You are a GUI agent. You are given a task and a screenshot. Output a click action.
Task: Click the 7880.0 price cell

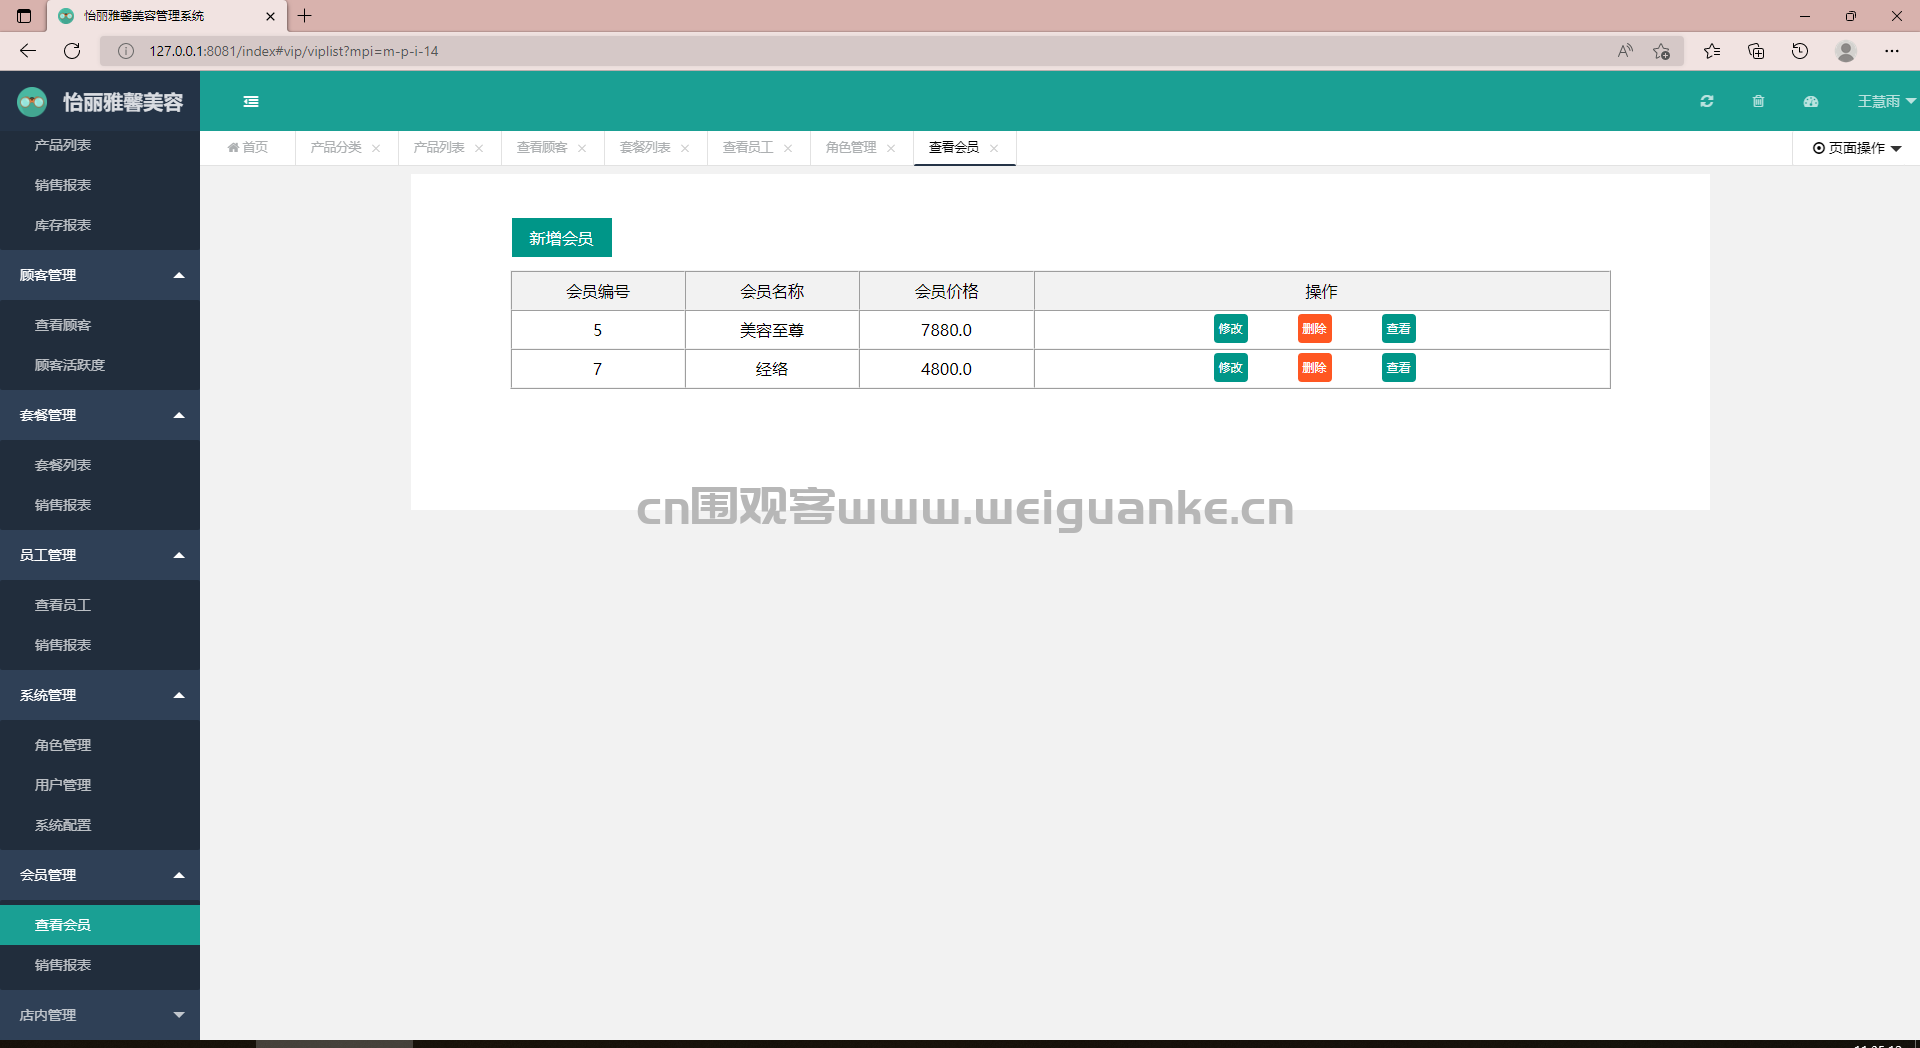tap(946, 330)
